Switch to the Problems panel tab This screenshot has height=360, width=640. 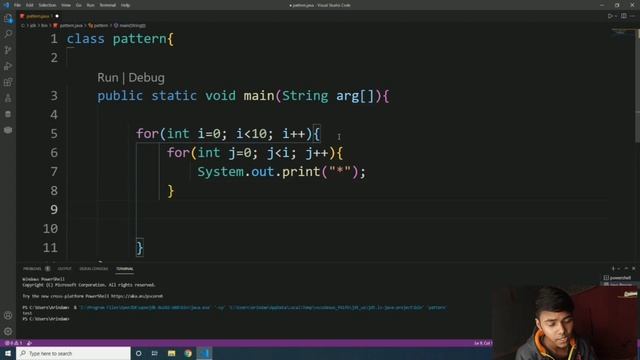coord(32,269)
